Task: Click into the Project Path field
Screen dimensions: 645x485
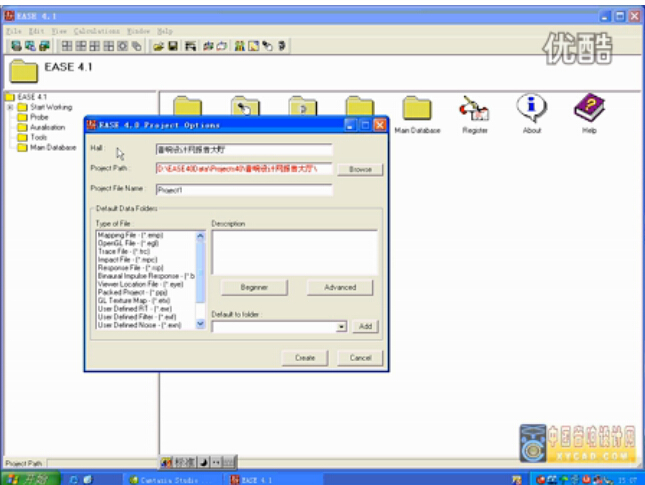Action: (x=244, y=169)
